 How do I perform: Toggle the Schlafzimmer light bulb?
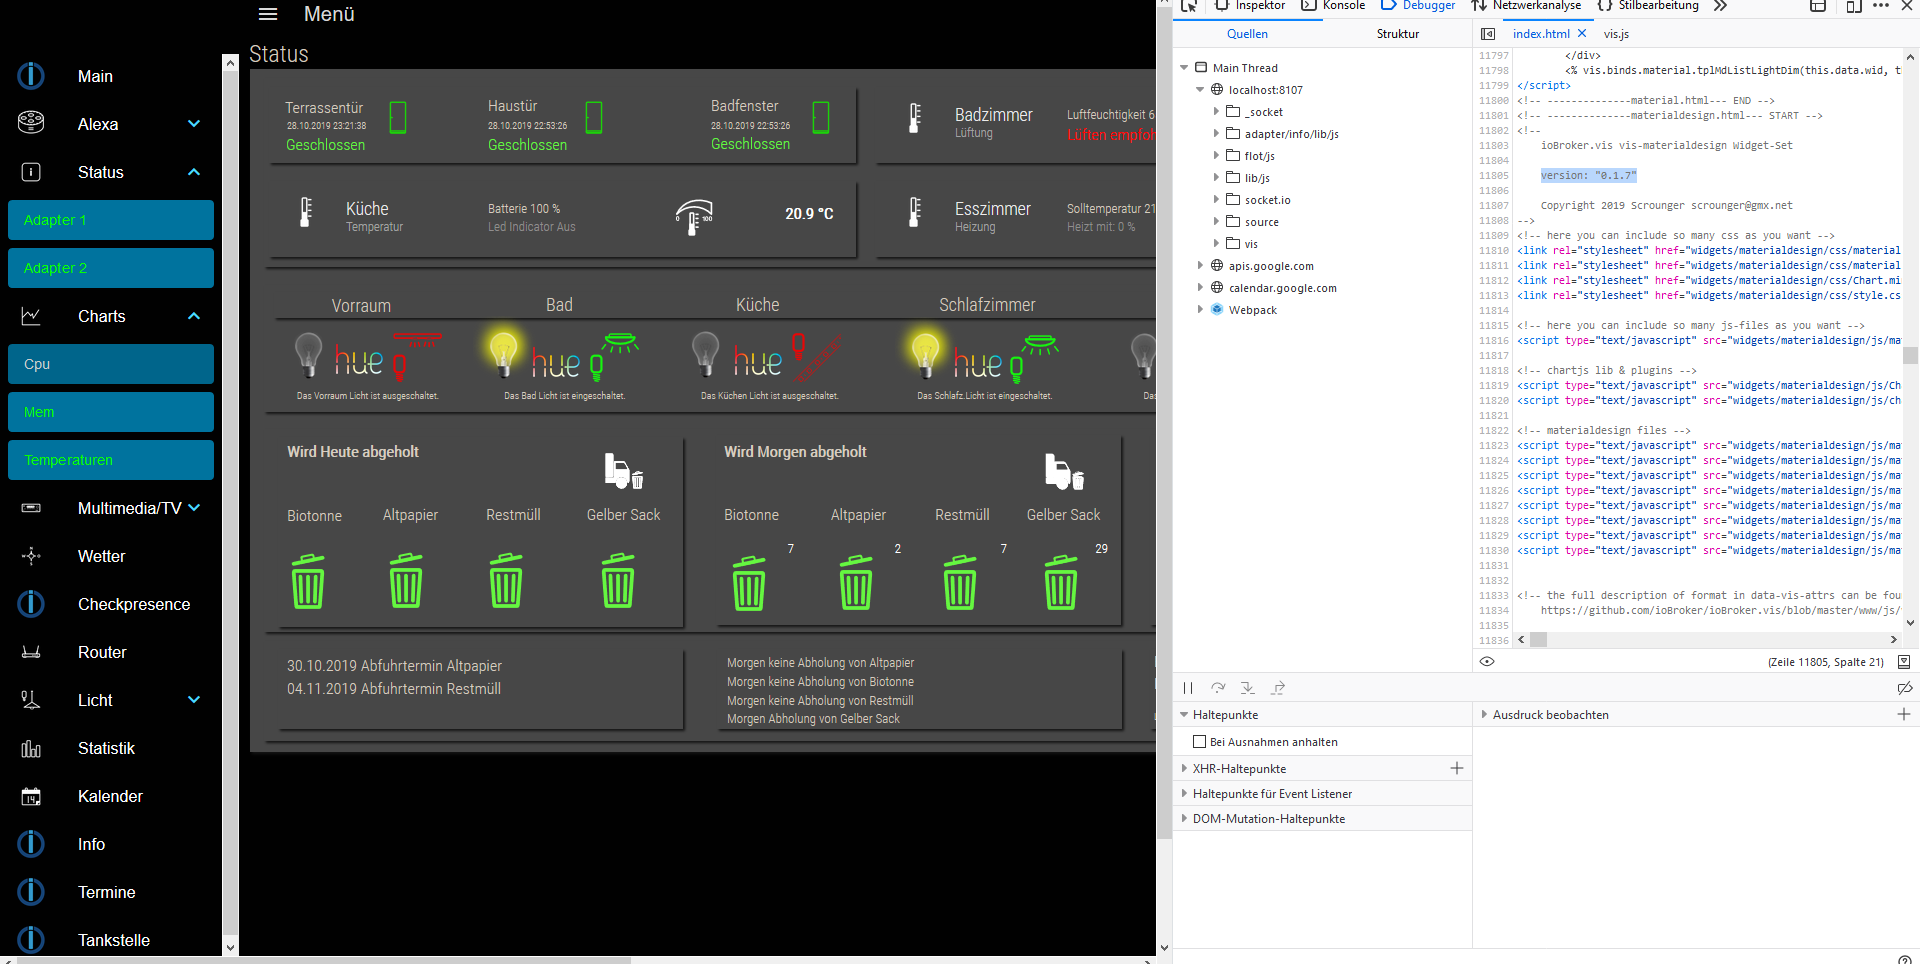click(925, 353)
